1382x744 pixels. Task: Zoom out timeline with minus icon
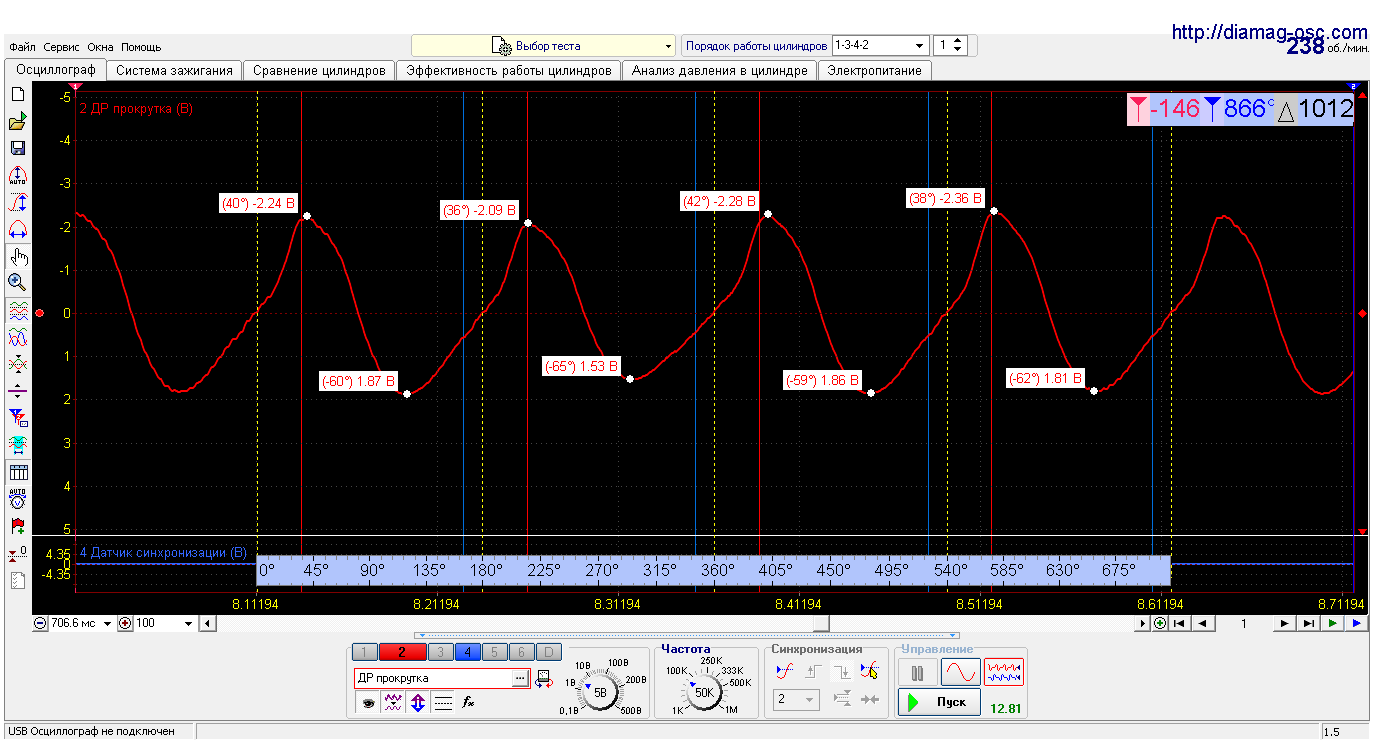click(x=40, y=623)
